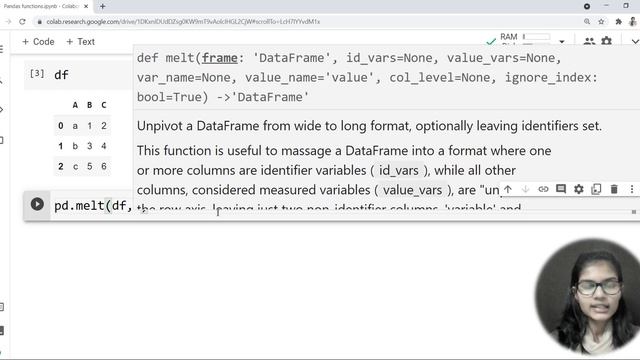640x360 pixels.
Task: Open browser extensions puzzle icon
Action: (x=619, y=22)
